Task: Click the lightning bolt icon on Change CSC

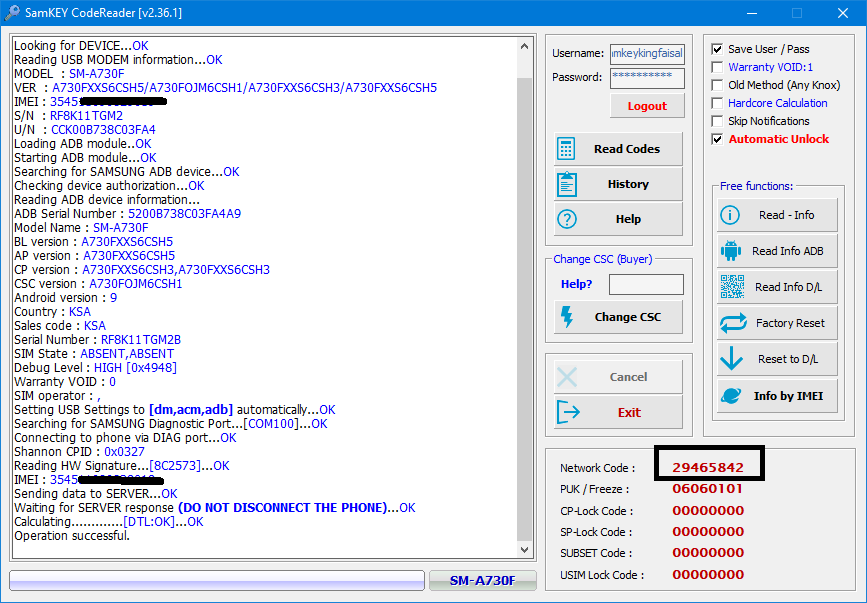Action: [567, 317]
